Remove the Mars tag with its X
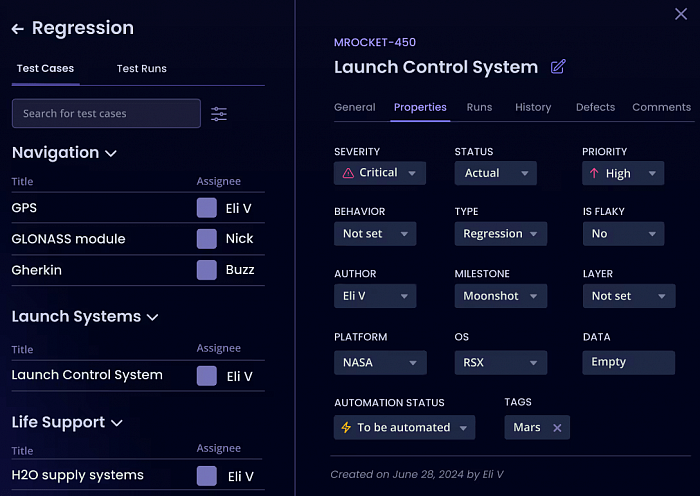 (x=557, y=428)
